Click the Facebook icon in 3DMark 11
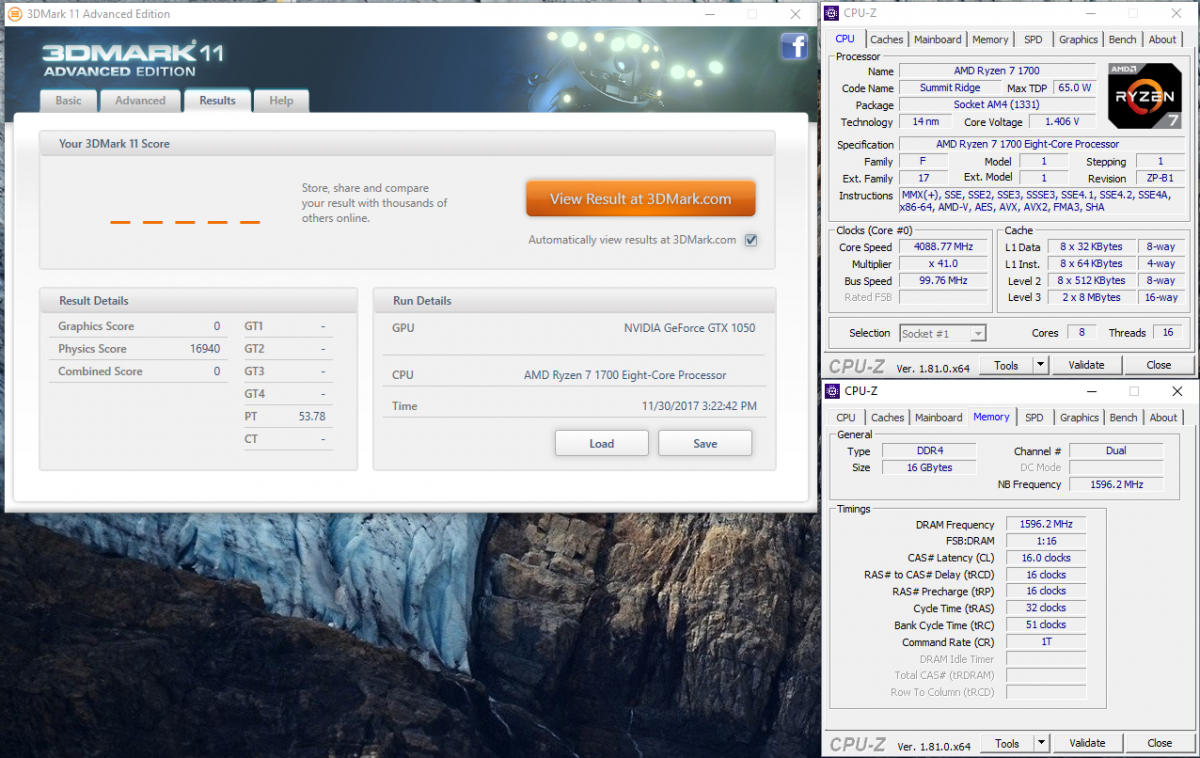The image size is (1200, 758). tap(794, 46)
